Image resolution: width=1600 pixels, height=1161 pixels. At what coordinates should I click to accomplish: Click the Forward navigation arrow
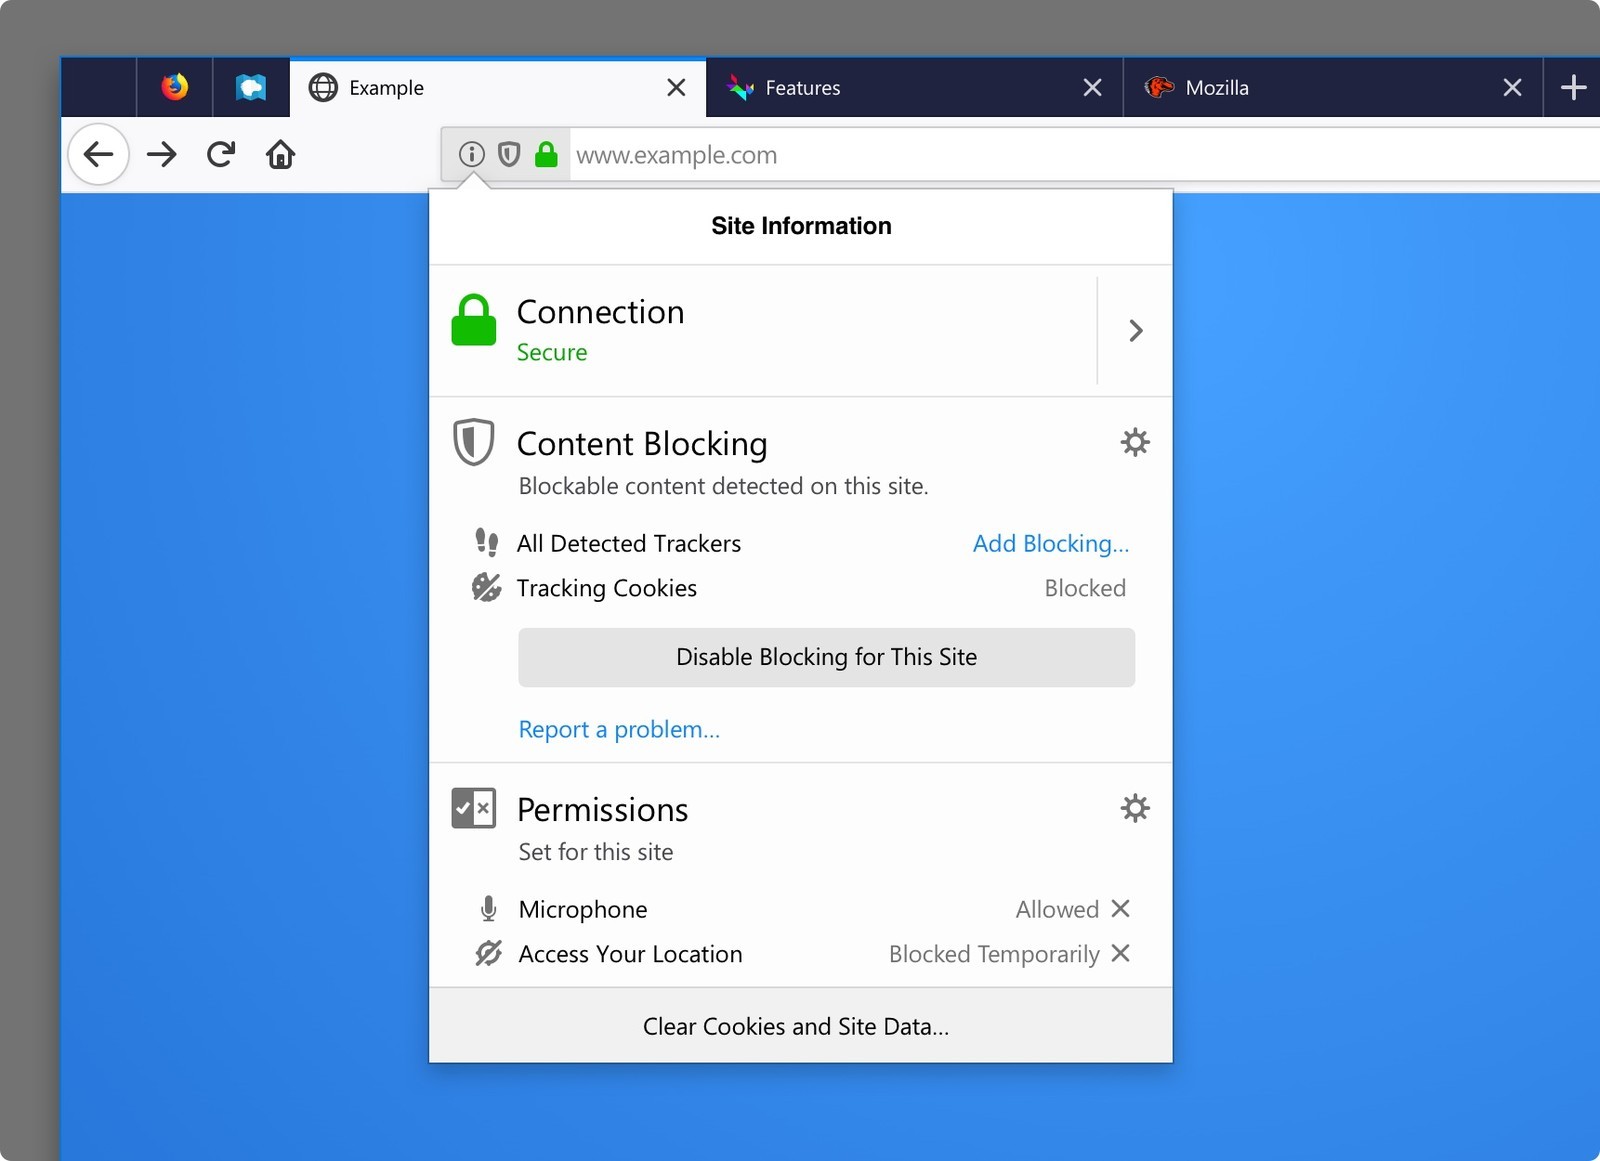coord(161,155)
